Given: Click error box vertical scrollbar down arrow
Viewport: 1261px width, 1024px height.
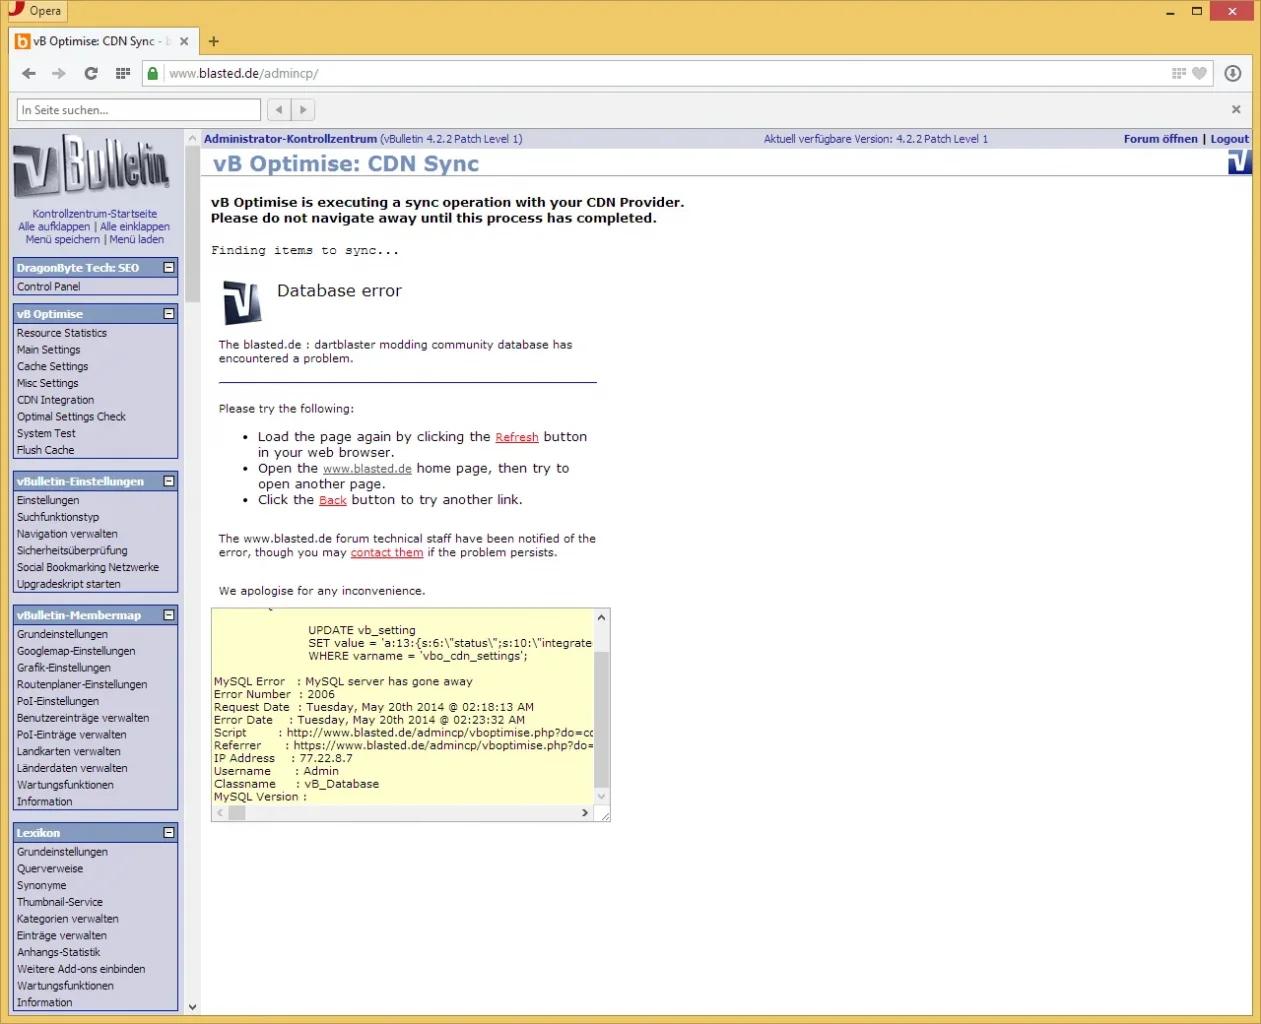Looking at the screenshot, I should click(x=601, y=797).
